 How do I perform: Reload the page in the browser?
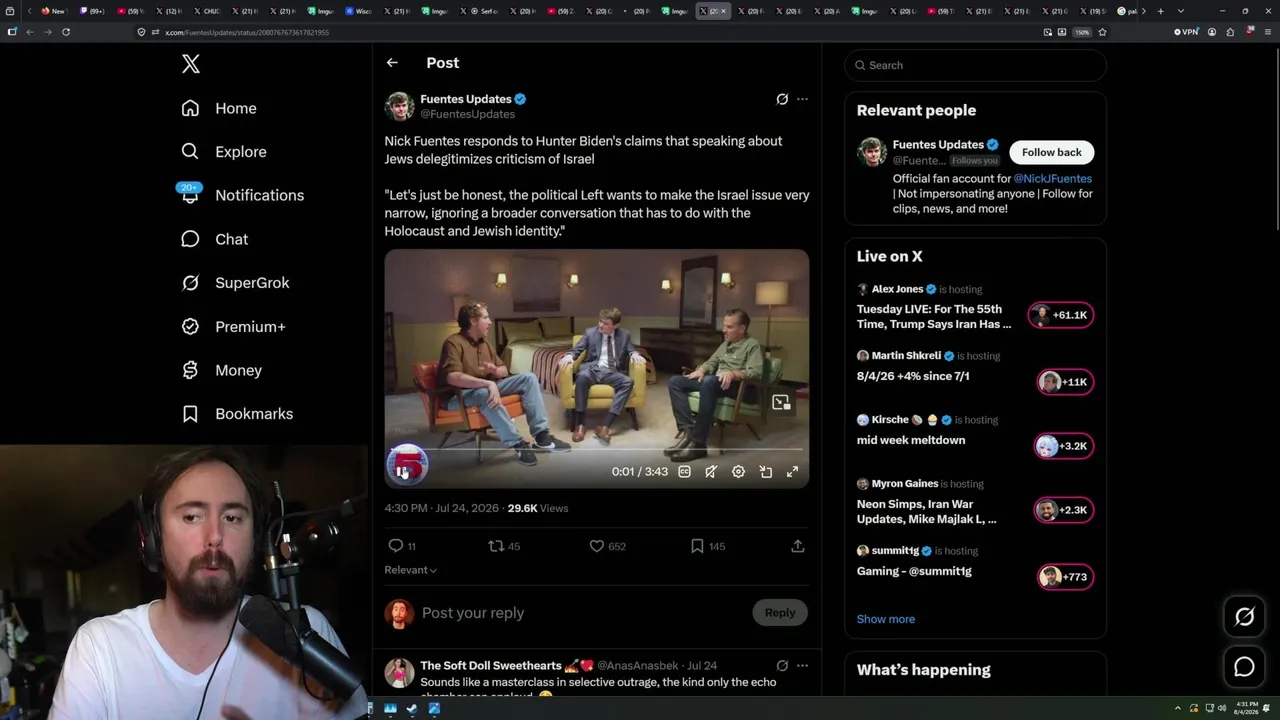(66, 32)
